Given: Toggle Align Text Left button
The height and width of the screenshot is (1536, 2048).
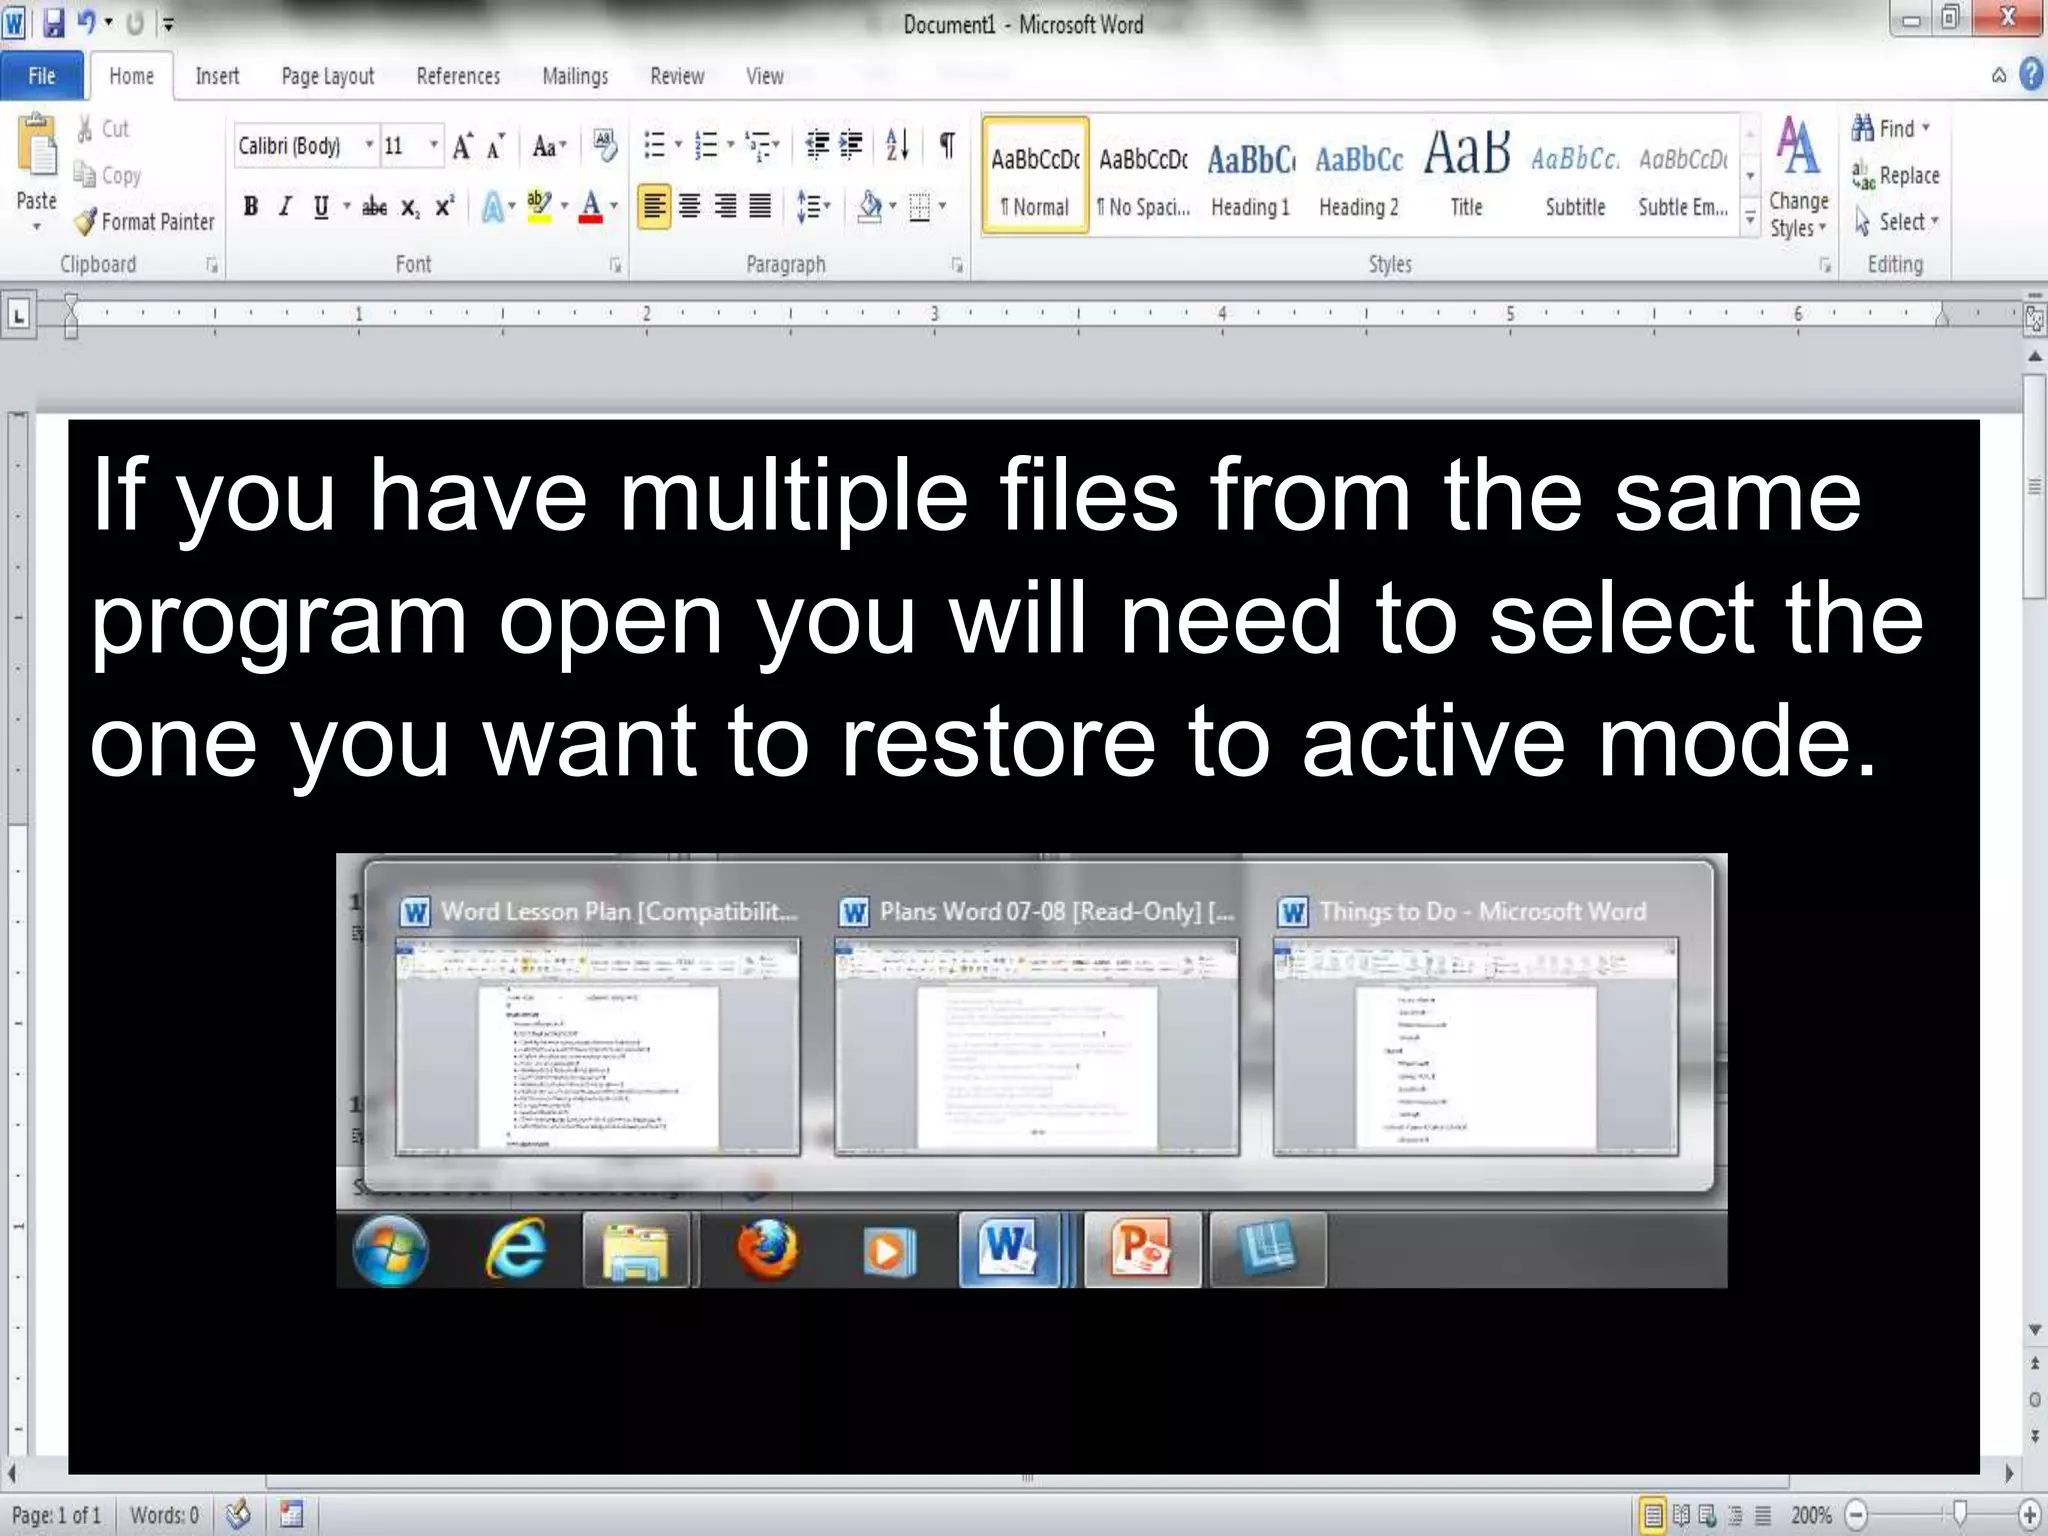Looking at the screenshot, I should [654, 207].
